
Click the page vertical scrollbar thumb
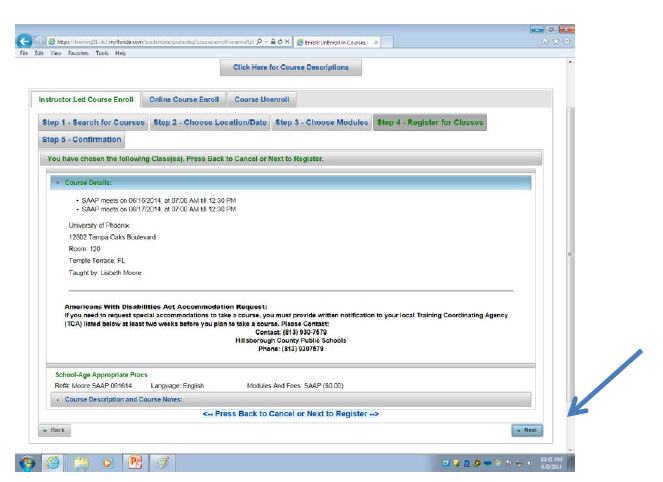pyautogui.click(x=570, y=254)
